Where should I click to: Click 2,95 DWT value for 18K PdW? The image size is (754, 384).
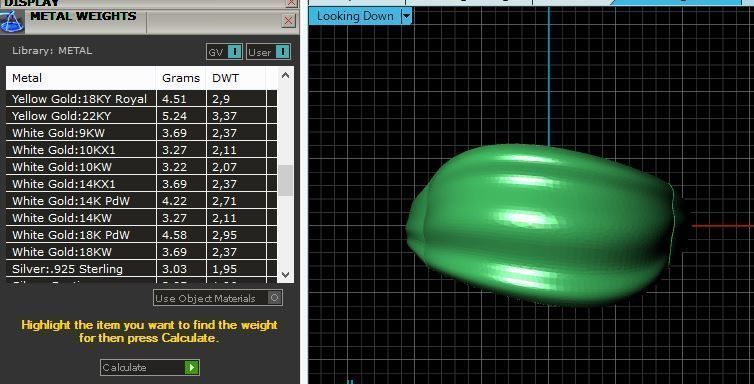[225, 235]
